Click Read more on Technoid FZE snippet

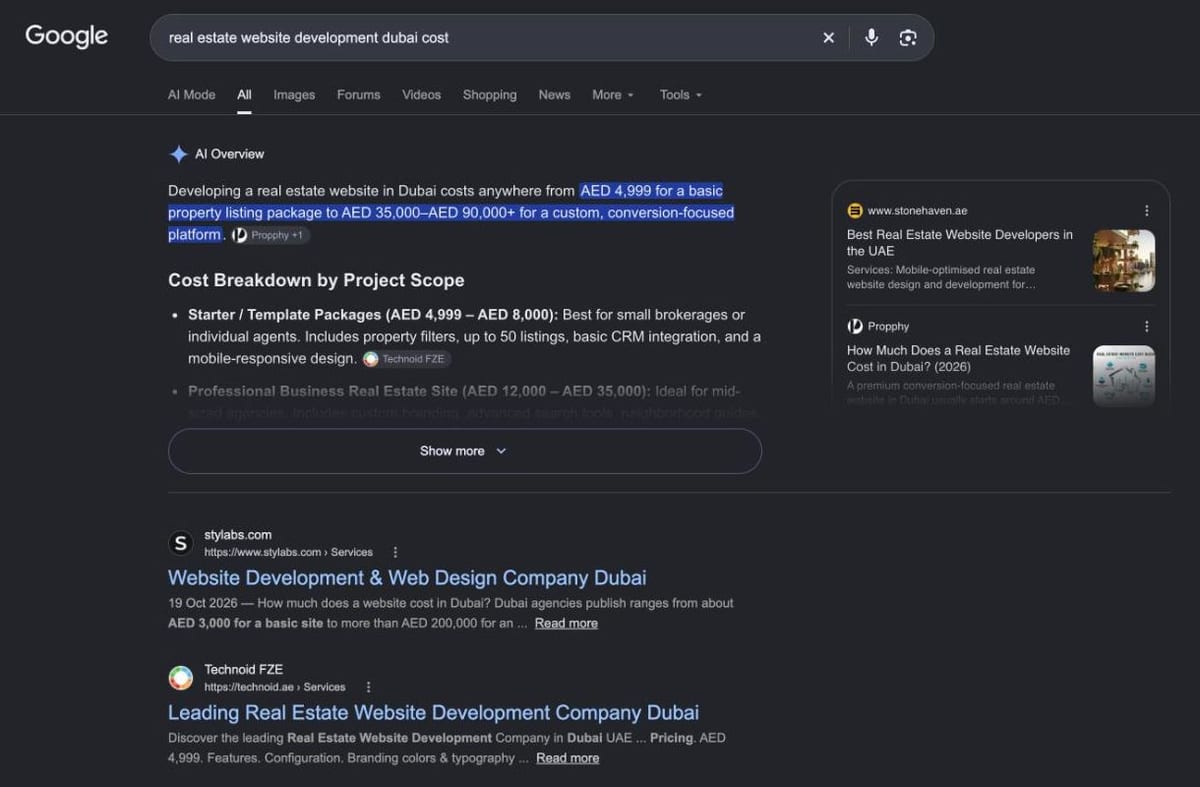pyautogui.click(x=567, y=758)
